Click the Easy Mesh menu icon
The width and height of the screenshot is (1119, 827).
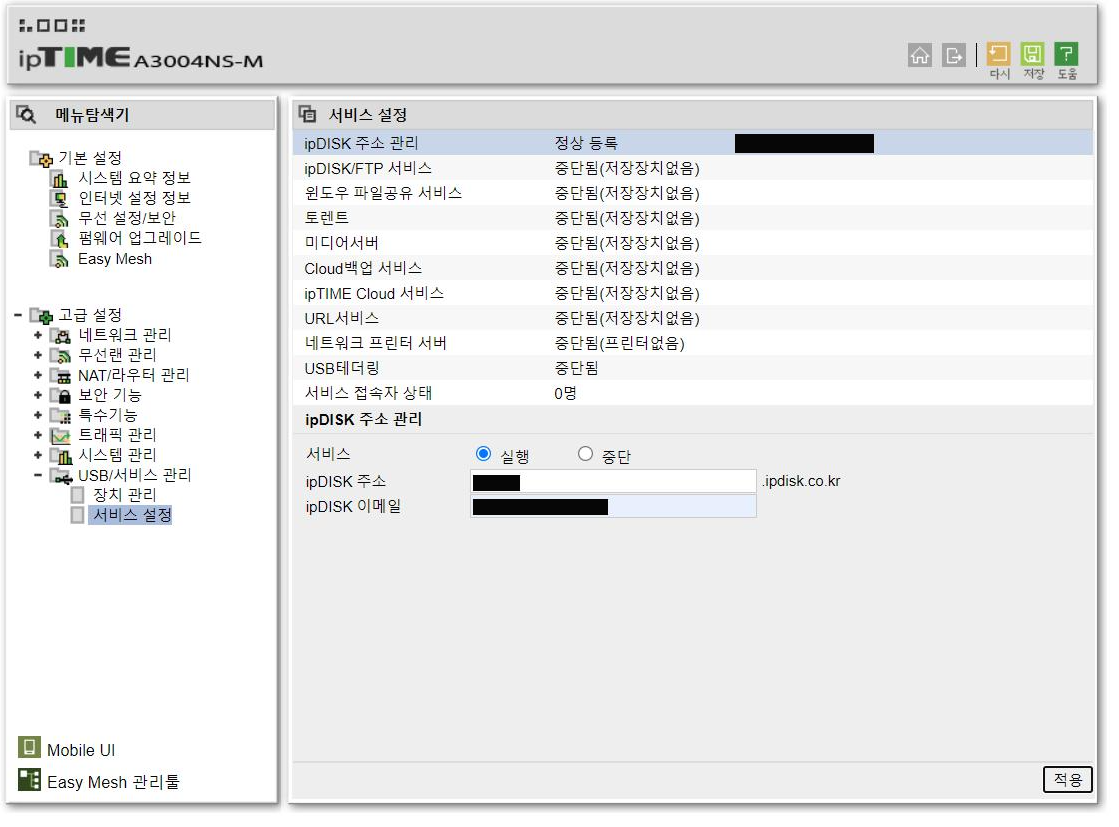60,259
